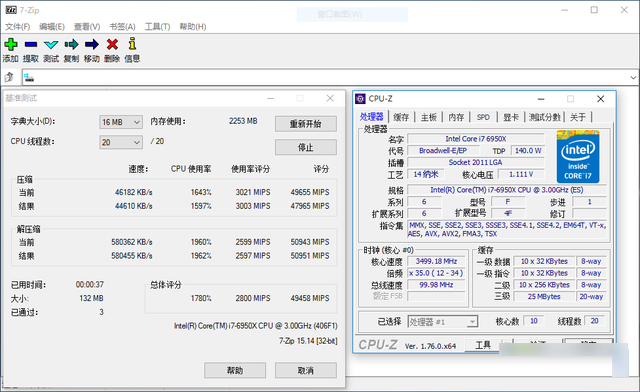Switch to the 处理器 tab in CPU-Z
This screenshot has width=640, height=392.
[x=371, y=117]
